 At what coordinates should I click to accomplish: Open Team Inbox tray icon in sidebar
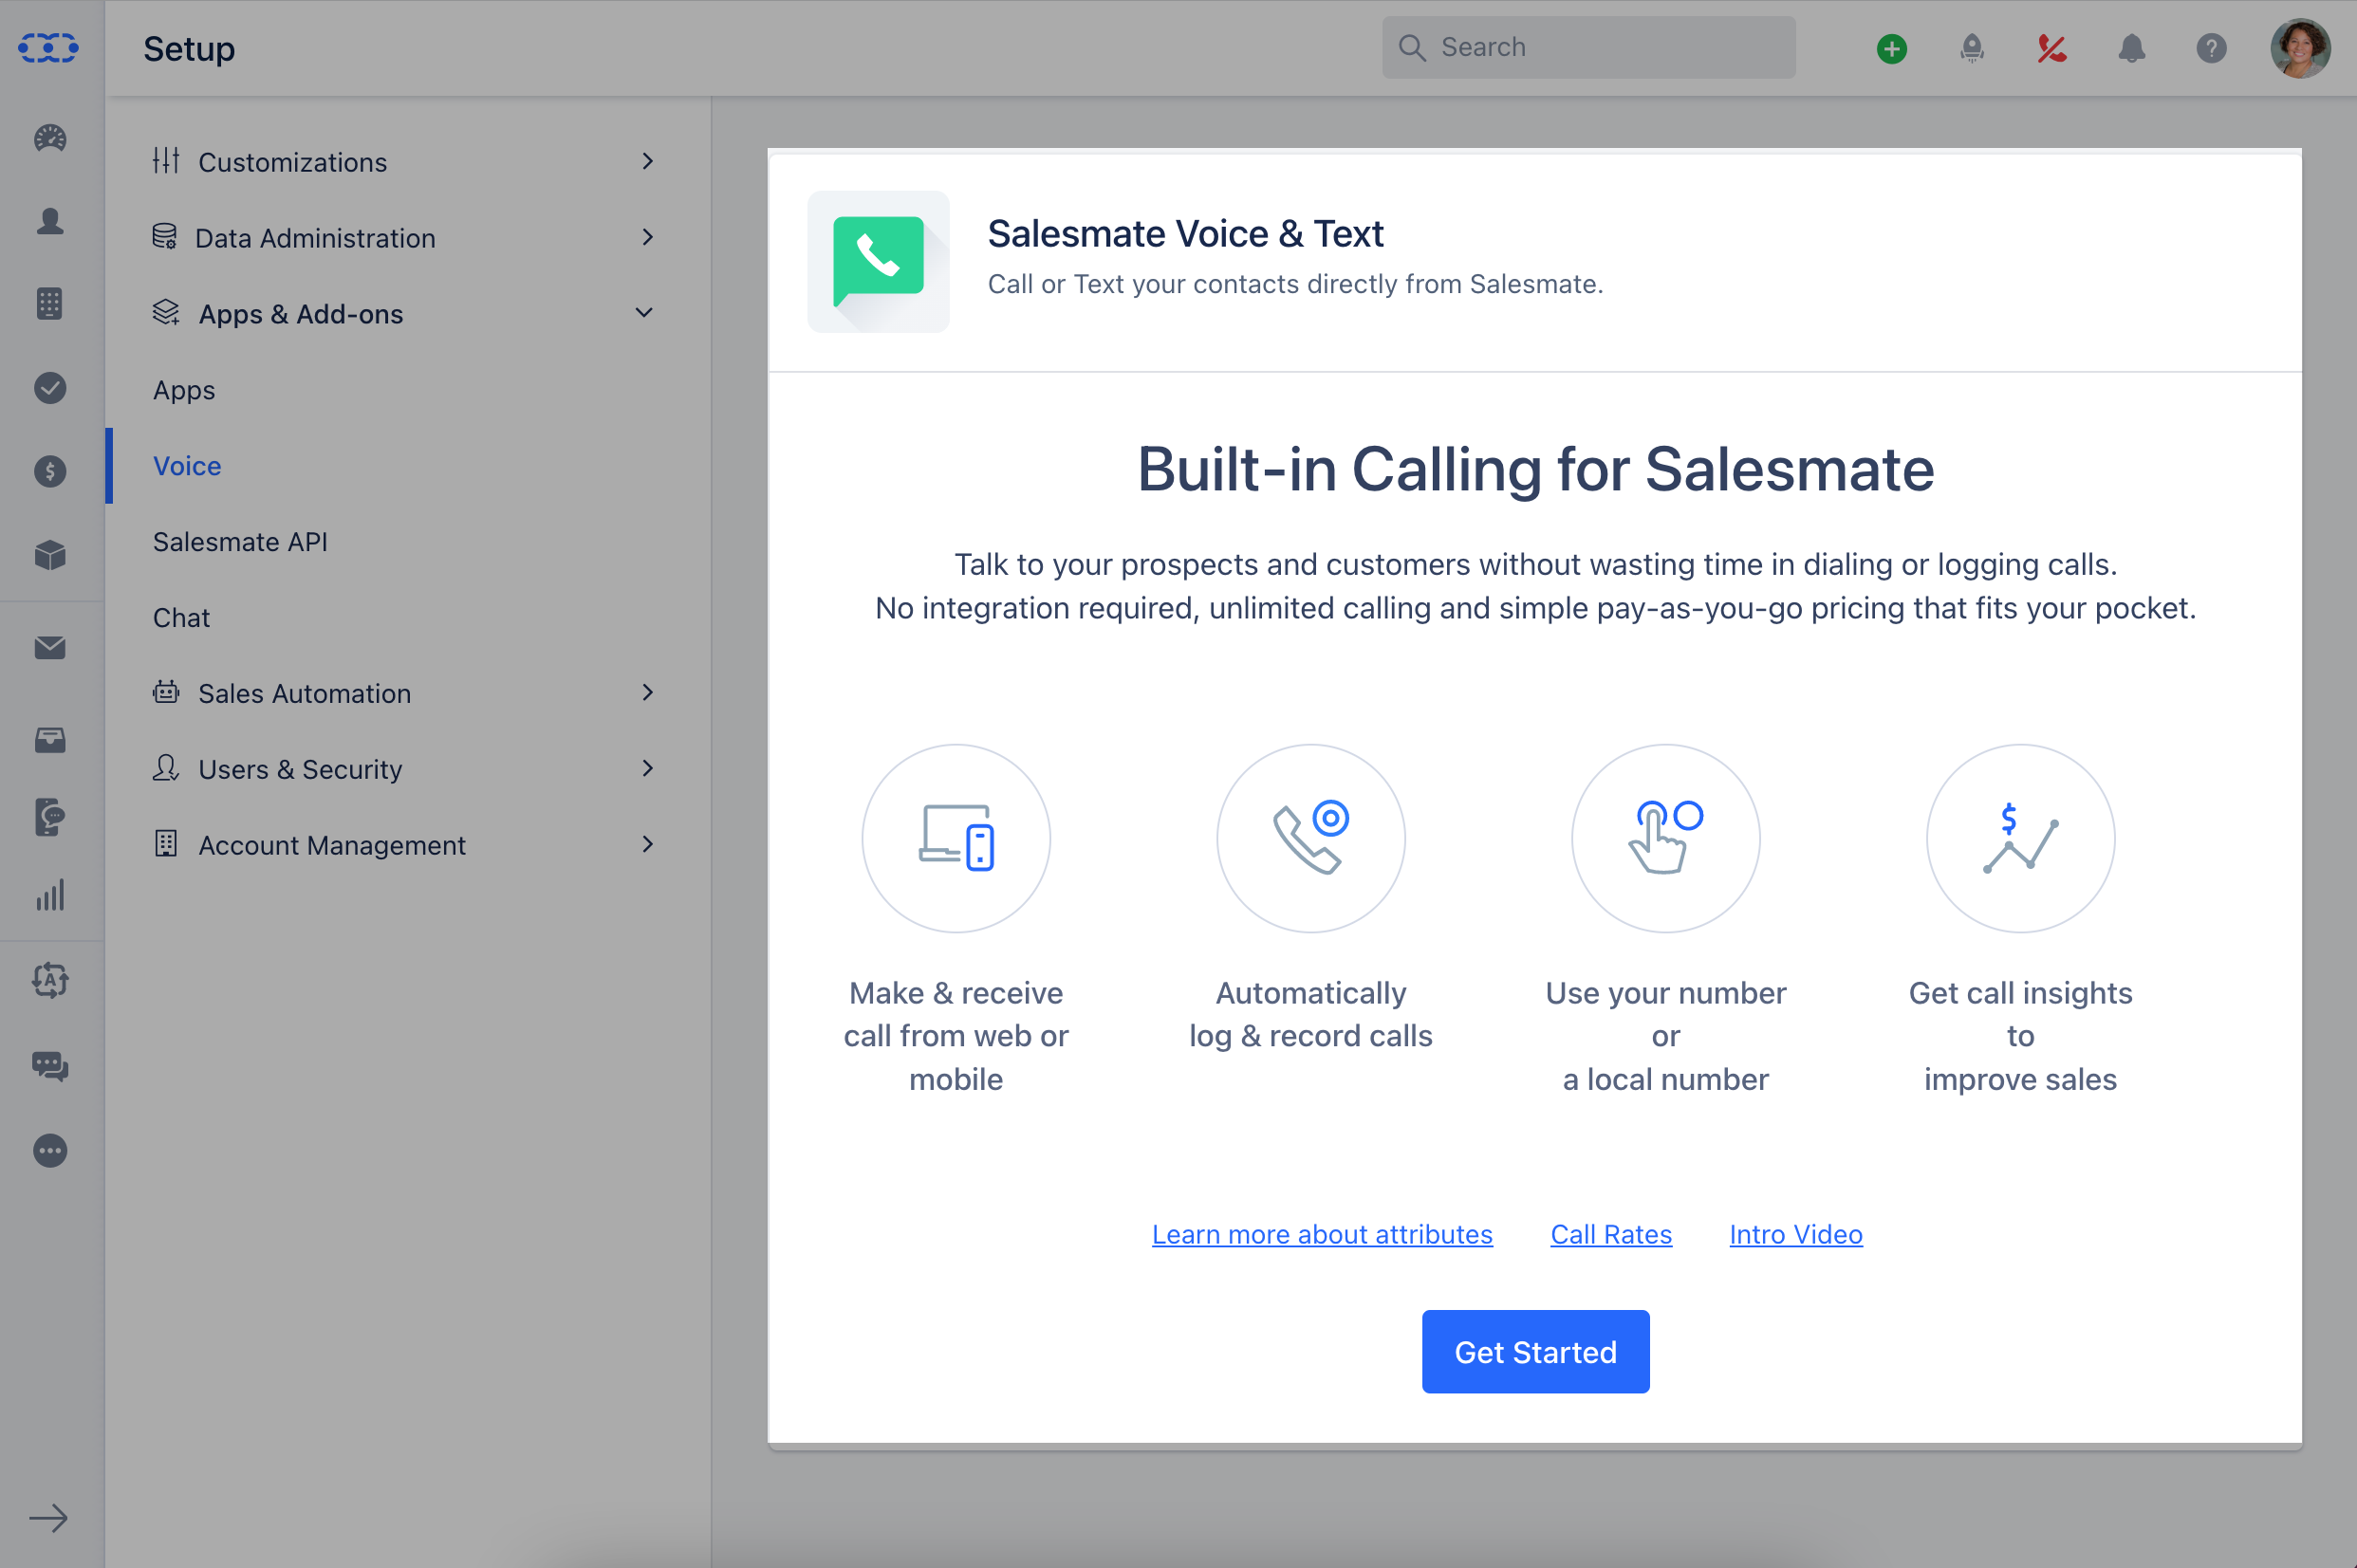click(x=50, y=740)
